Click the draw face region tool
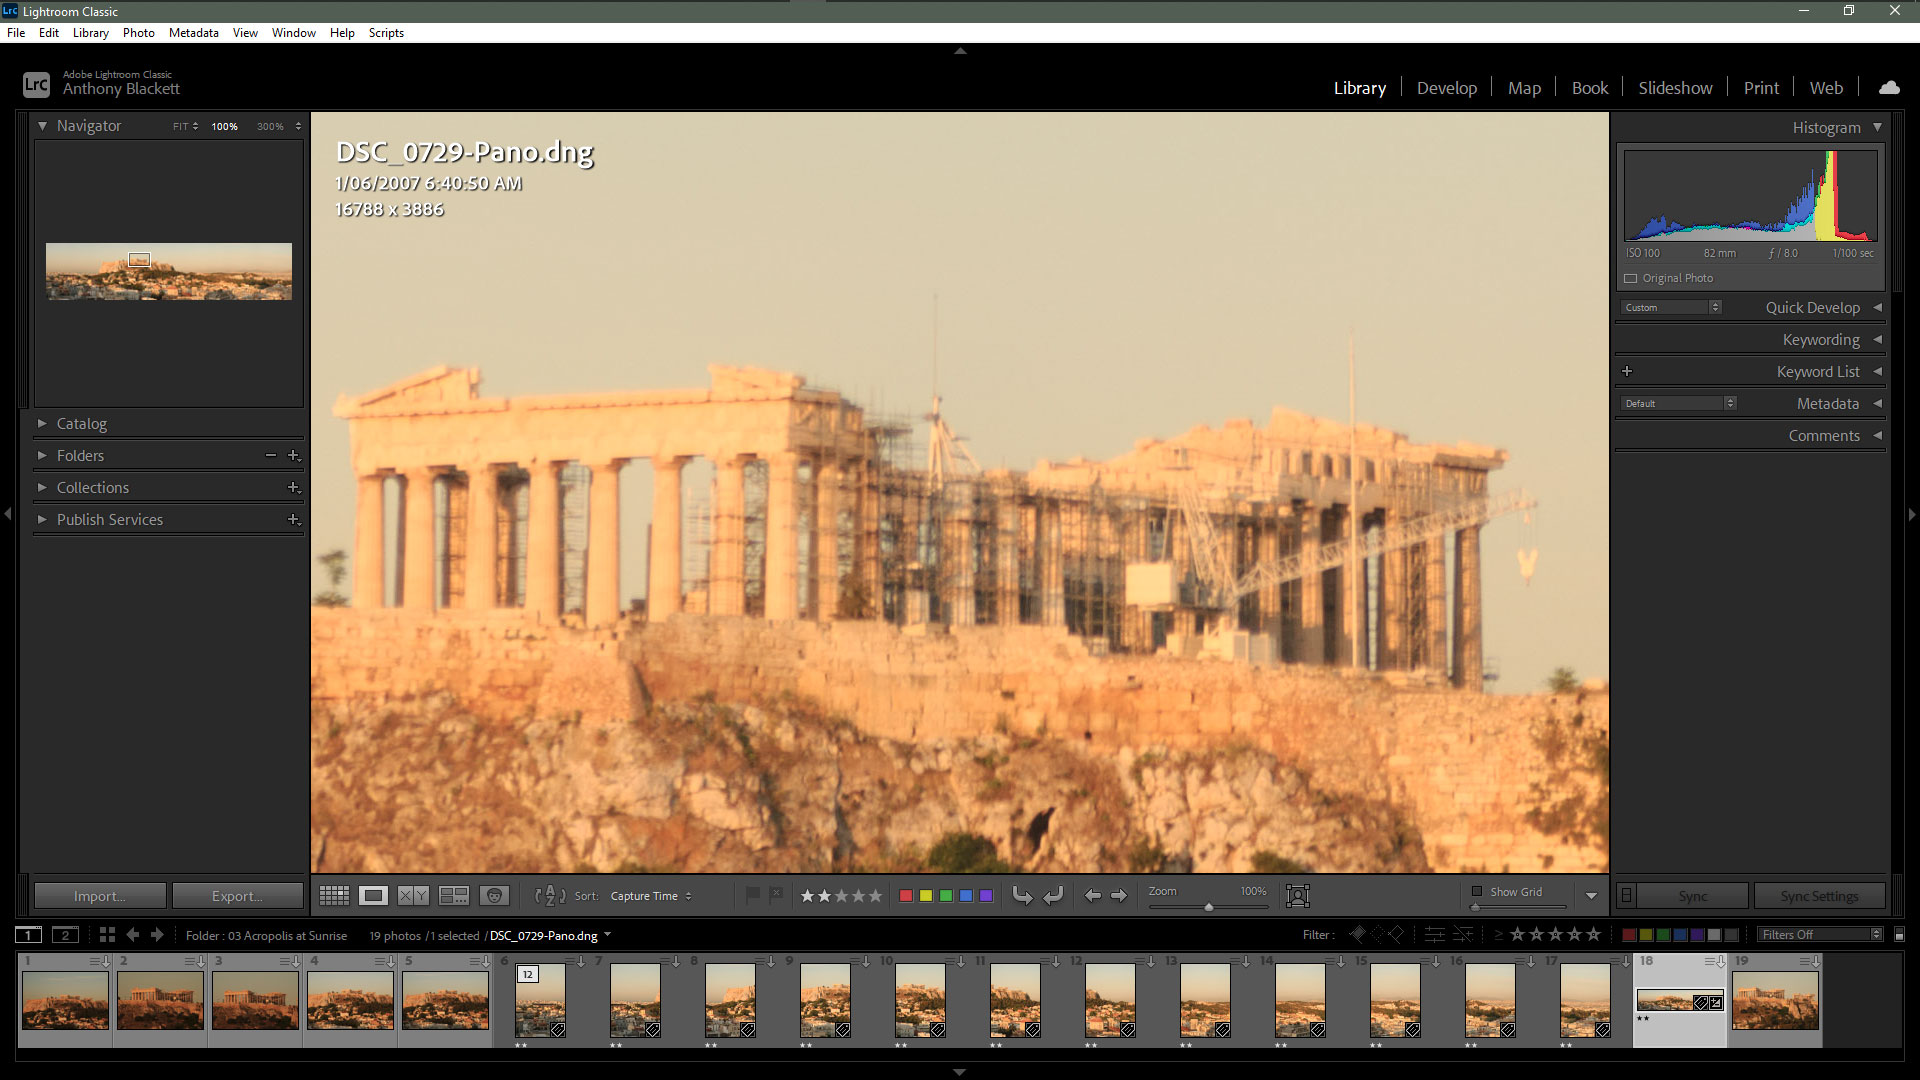The width and height of the screenshot is (1920, 1080). point(1297,896)
